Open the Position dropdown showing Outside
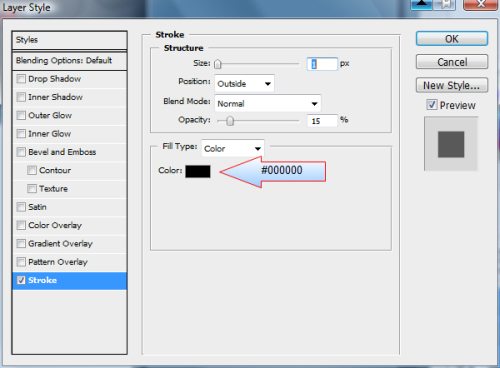 (x=244, y=83)
